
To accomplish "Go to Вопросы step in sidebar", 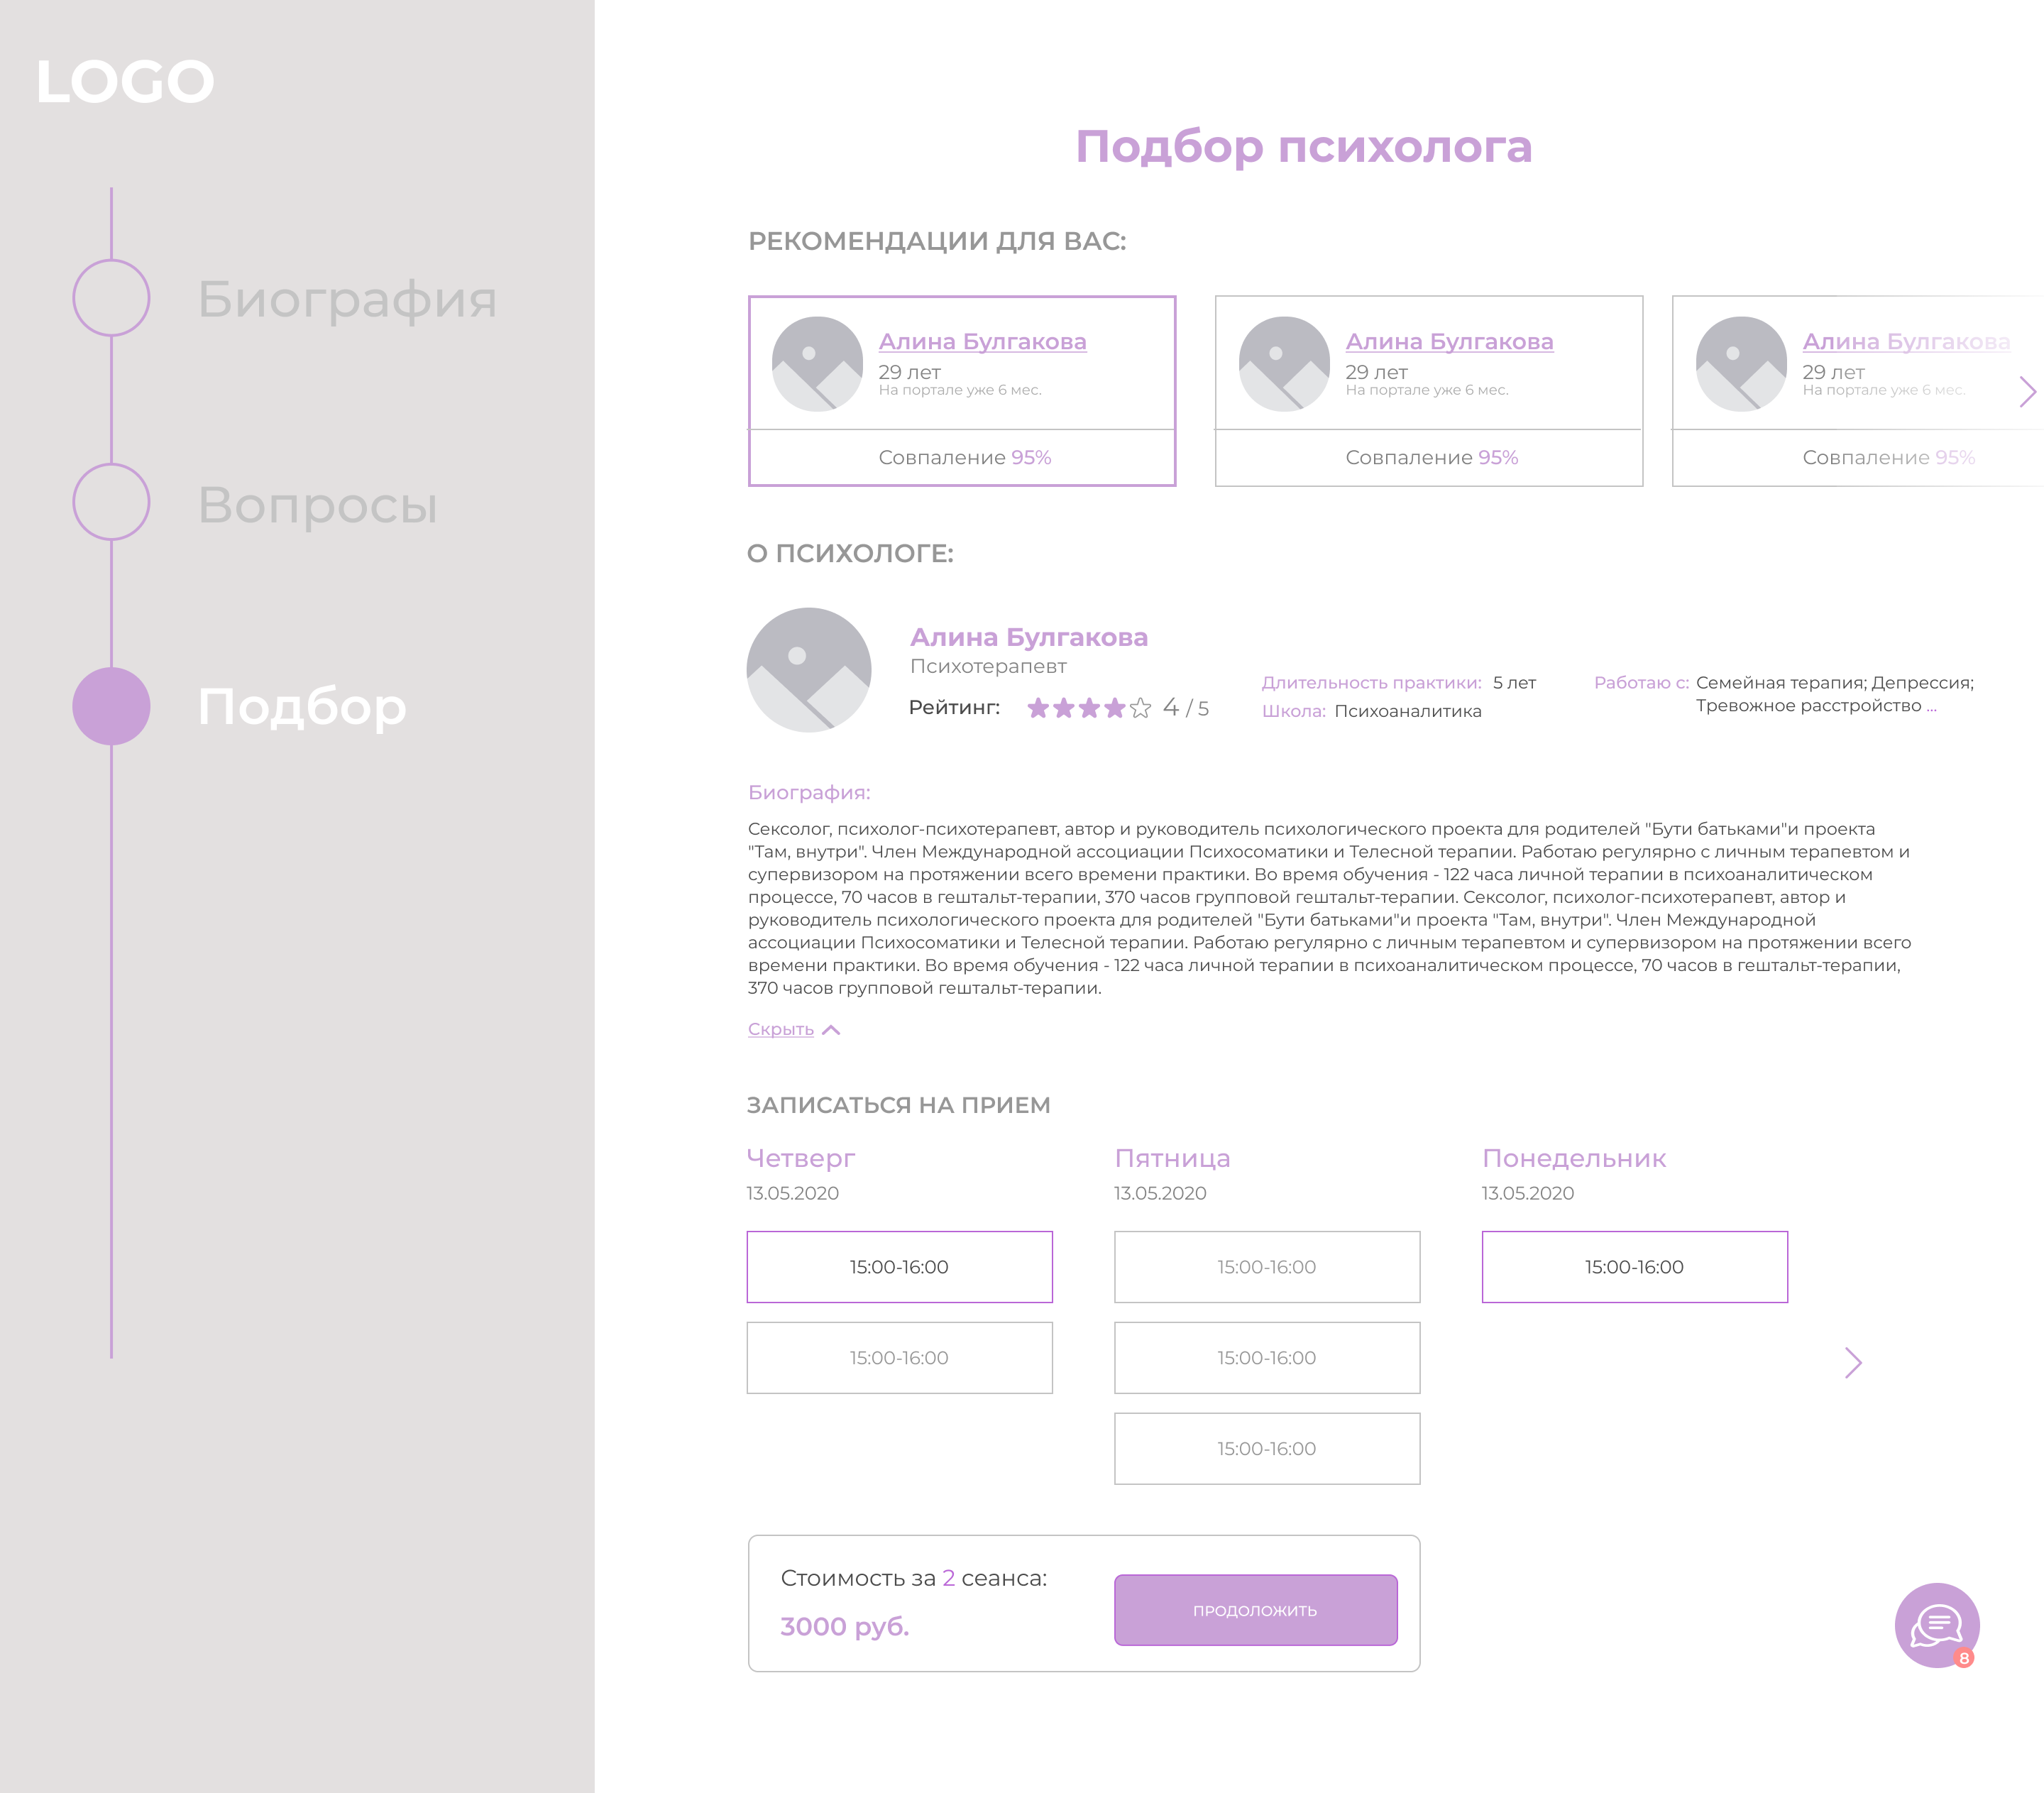I will [x=317, y=504].
